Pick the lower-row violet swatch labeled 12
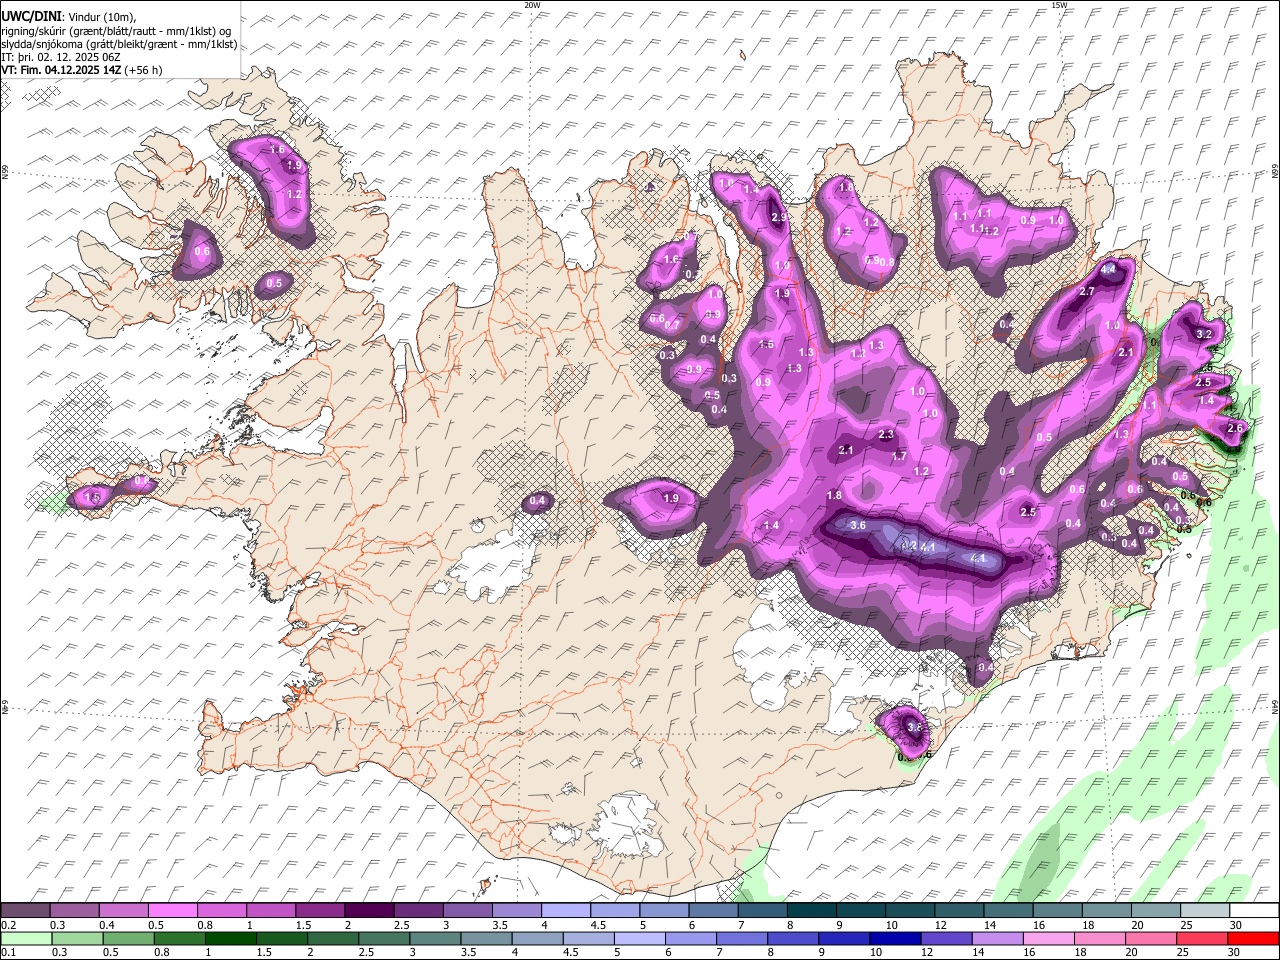 click(x=945, y=938)
